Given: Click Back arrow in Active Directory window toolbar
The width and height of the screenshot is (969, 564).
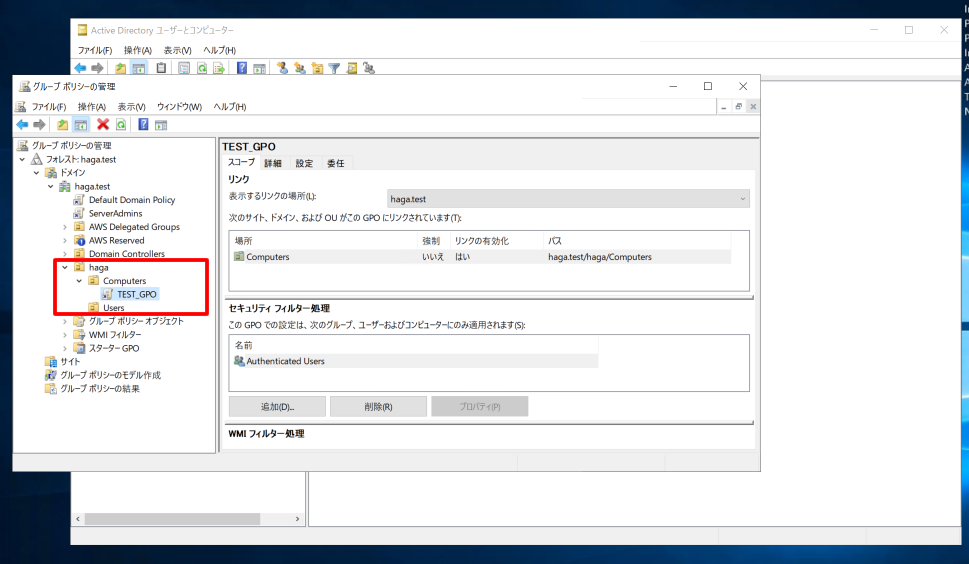Looking at the screenshot, I should 80,68.
